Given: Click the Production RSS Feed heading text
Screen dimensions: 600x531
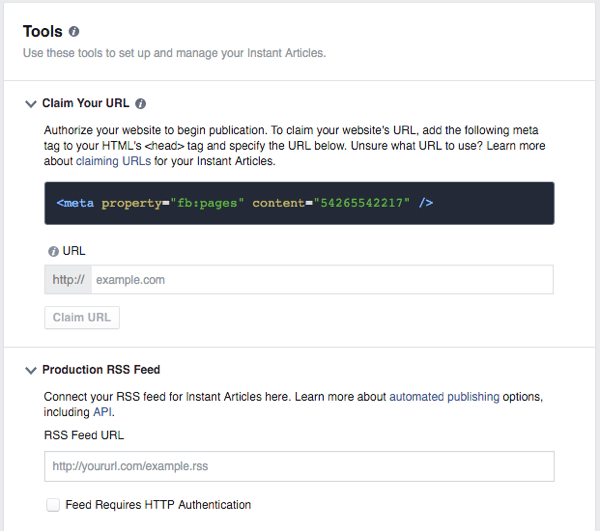Looking at the screenshot, I should click(101, 370).
